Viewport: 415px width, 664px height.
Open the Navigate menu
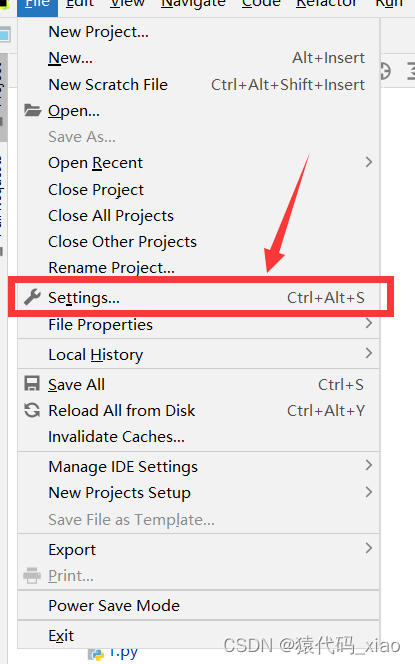click(193, 4)
